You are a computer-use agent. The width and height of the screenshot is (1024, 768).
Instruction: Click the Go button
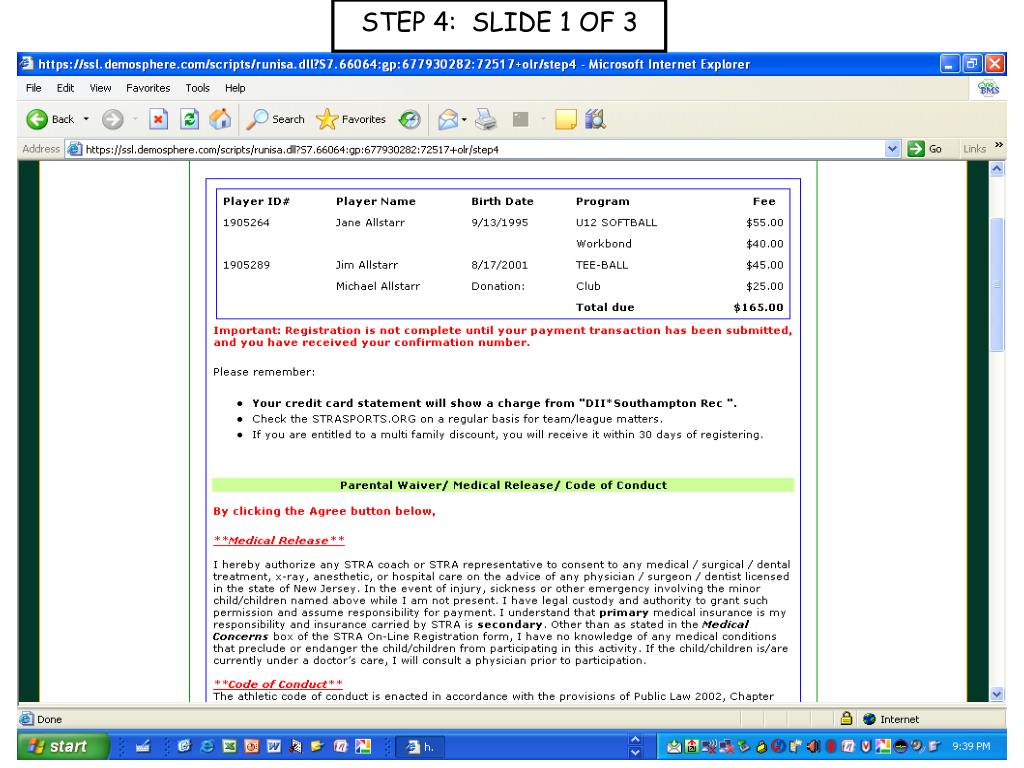(925, 150)
